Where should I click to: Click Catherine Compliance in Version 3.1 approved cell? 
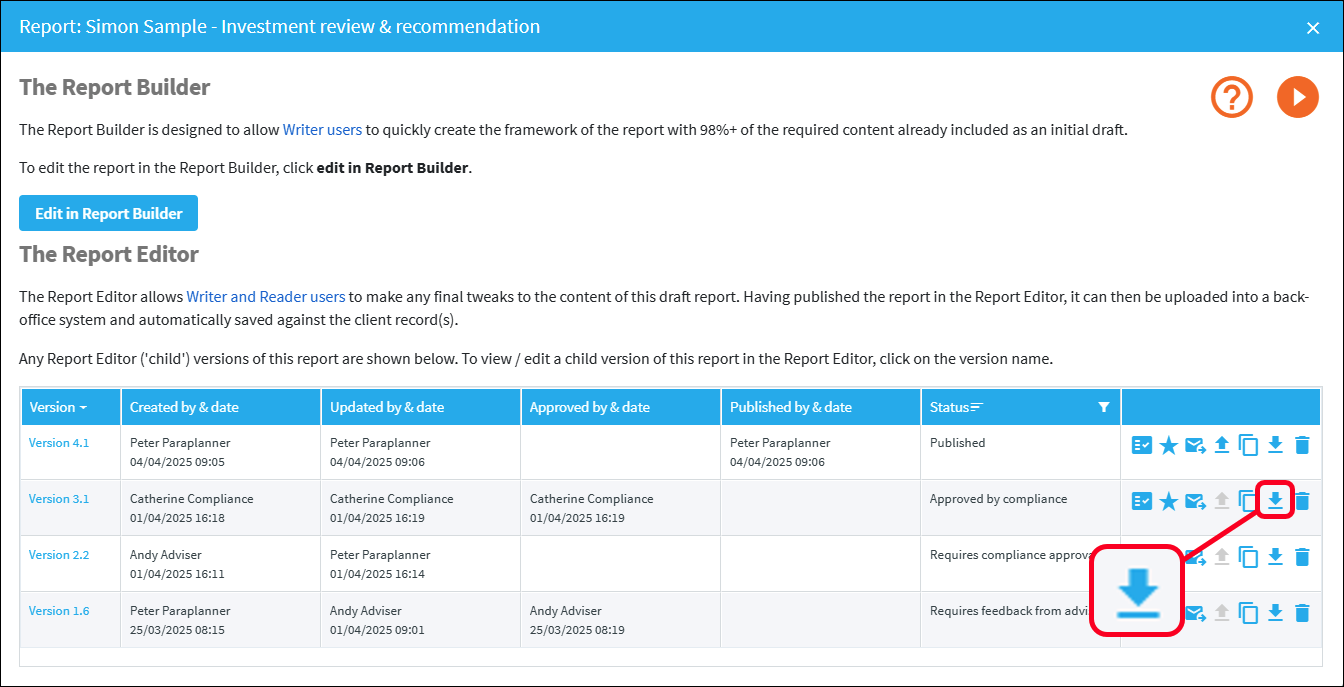tap(591, 499)
